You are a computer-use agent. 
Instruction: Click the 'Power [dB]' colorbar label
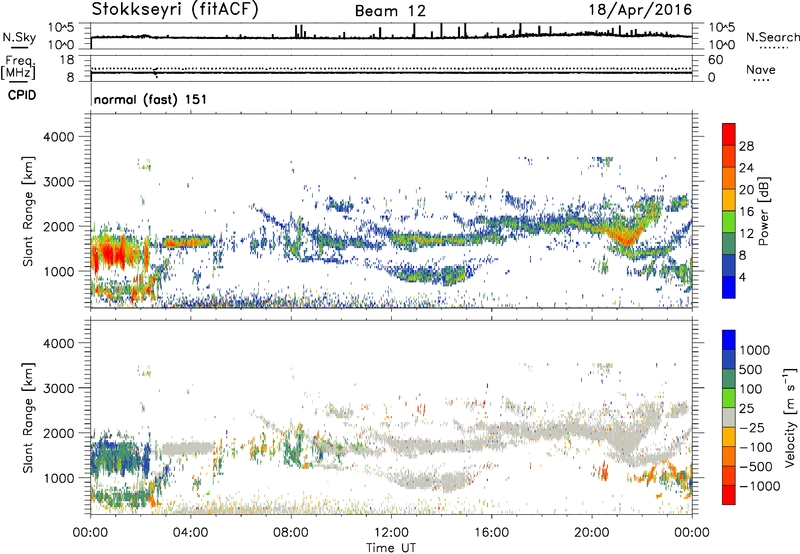point(763,211)
